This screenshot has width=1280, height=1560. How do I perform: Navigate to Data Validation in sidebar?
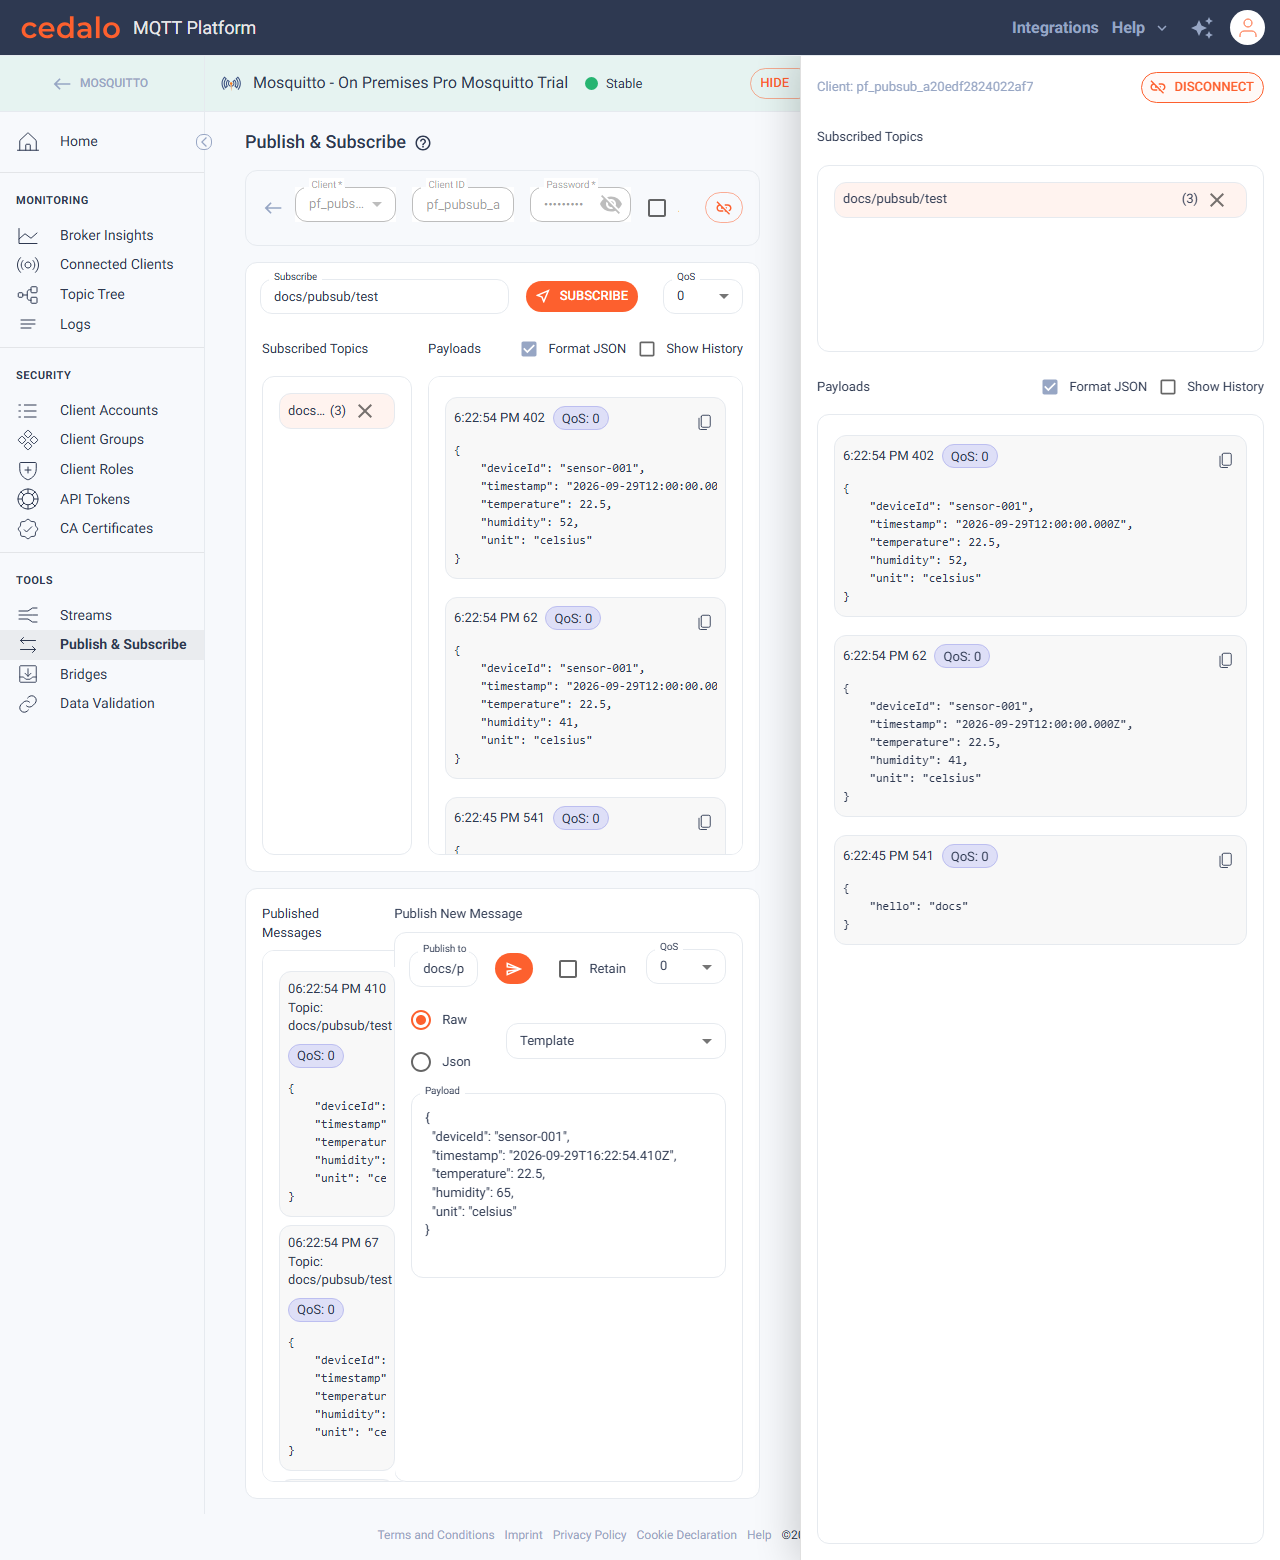107,703
